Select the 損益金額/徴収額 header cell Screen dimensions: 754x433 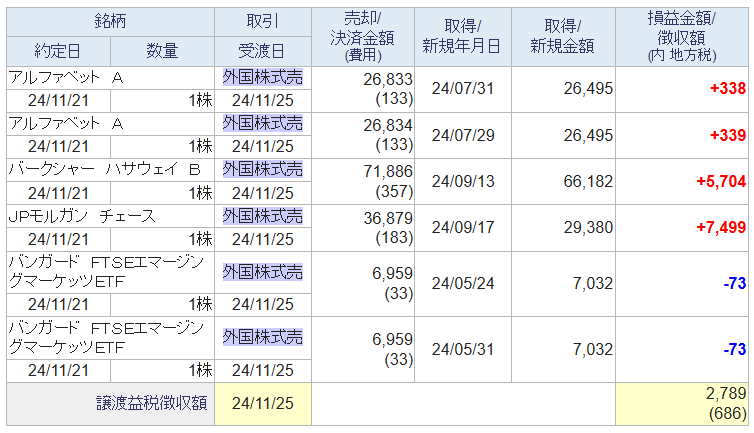coord(682,37)
